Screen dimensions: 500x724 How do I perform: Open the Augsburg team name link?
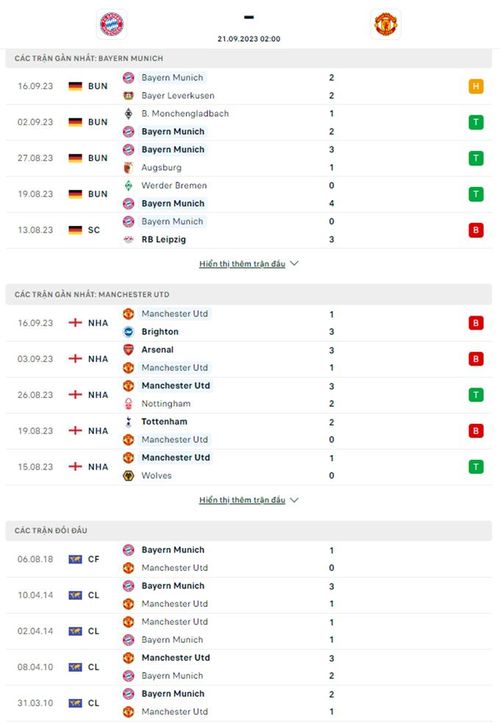point(161,168)
